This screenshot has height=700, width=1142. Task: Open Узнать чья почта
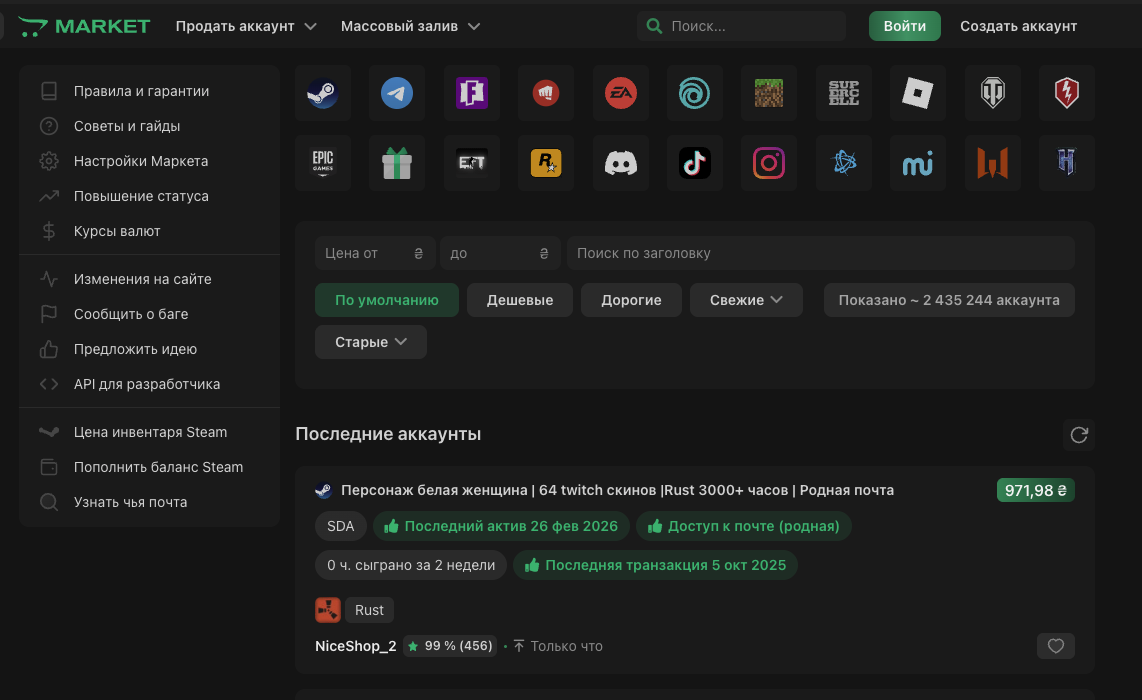pos(149,502)
